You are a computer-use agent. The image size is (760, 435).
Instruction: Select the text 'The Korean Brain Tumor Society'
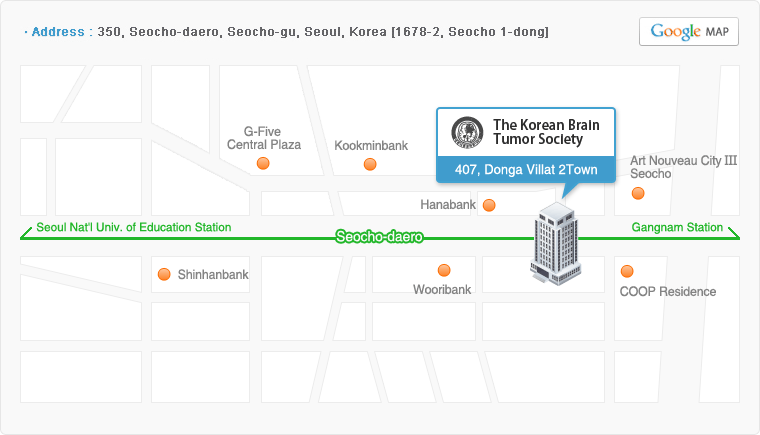[x=546, y=132]
